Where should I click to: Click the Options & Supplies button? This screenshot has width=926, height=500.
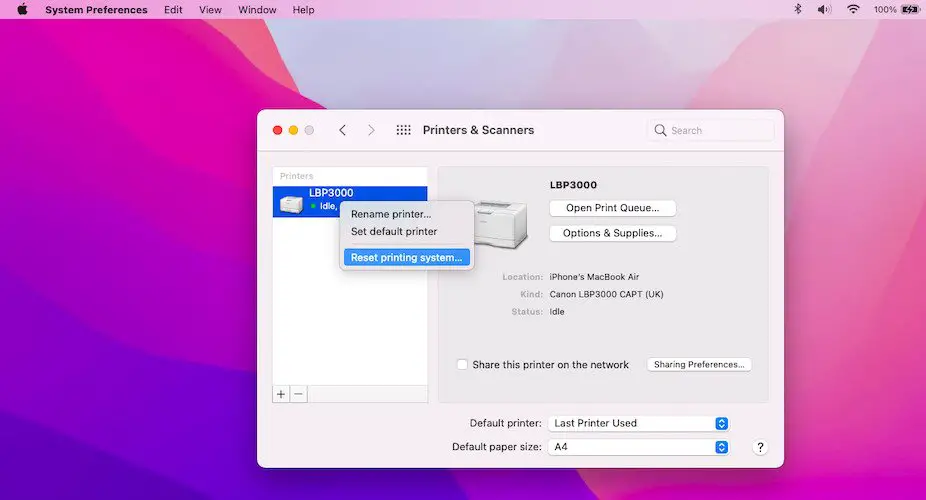click(x=612, y=233)
